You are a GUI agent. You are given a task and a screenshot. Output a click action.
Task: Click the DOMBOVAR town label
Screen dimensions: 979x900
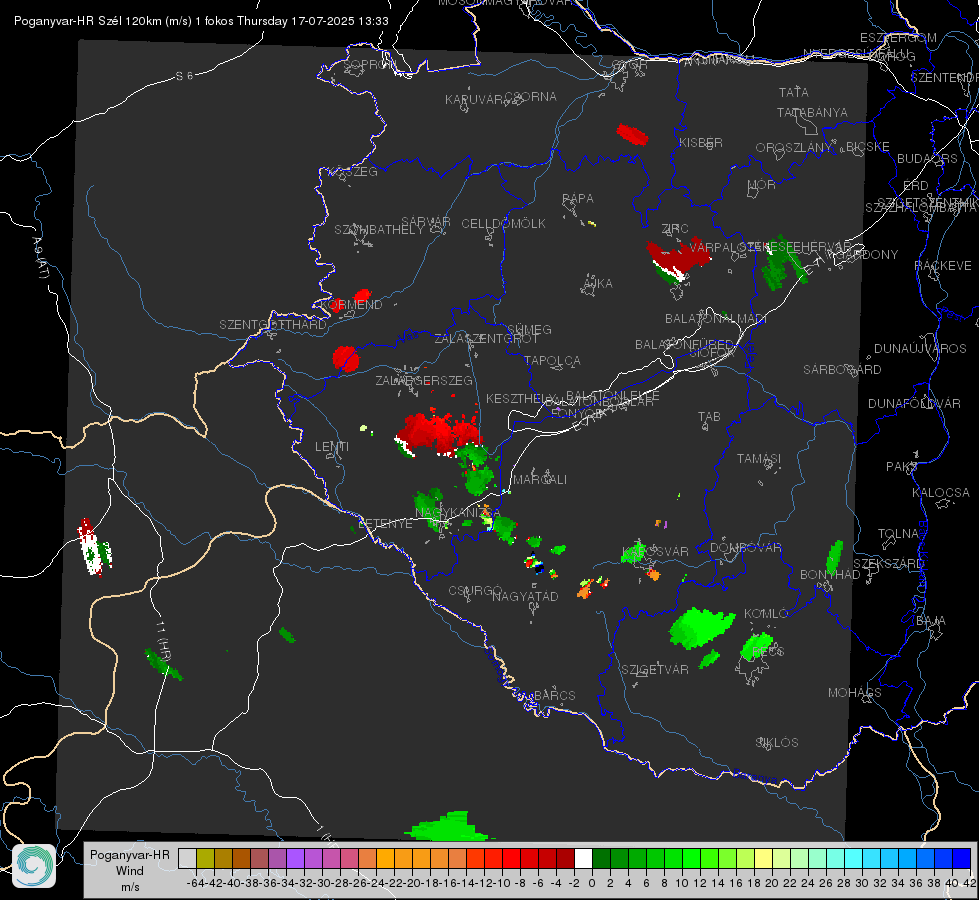click(745, 548)
